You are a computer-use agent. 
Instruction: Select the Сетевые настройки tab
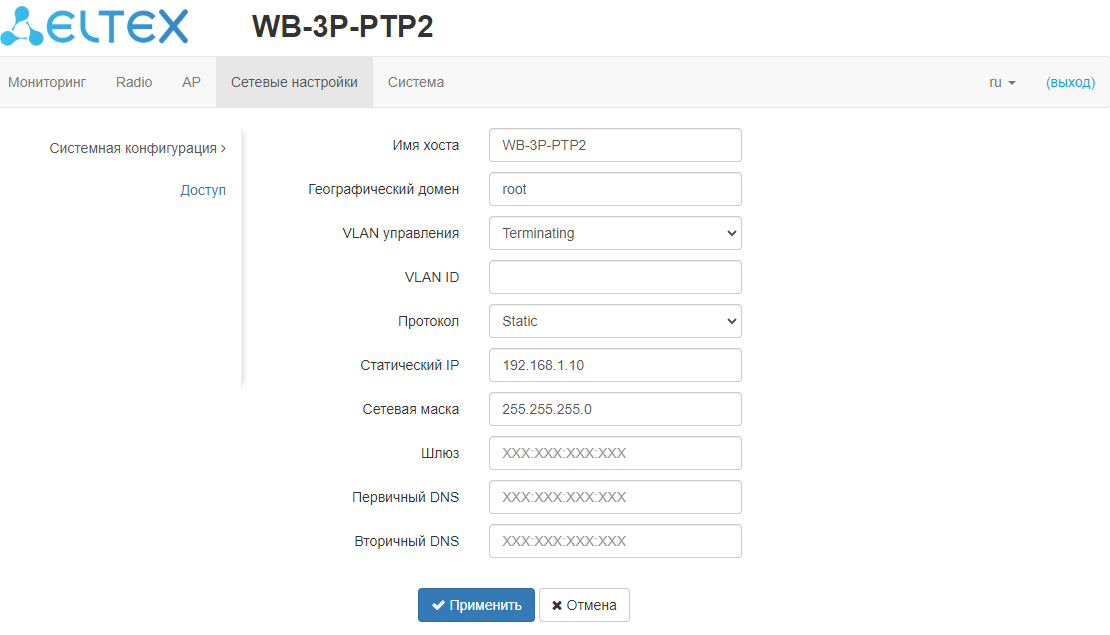[294, 82]
